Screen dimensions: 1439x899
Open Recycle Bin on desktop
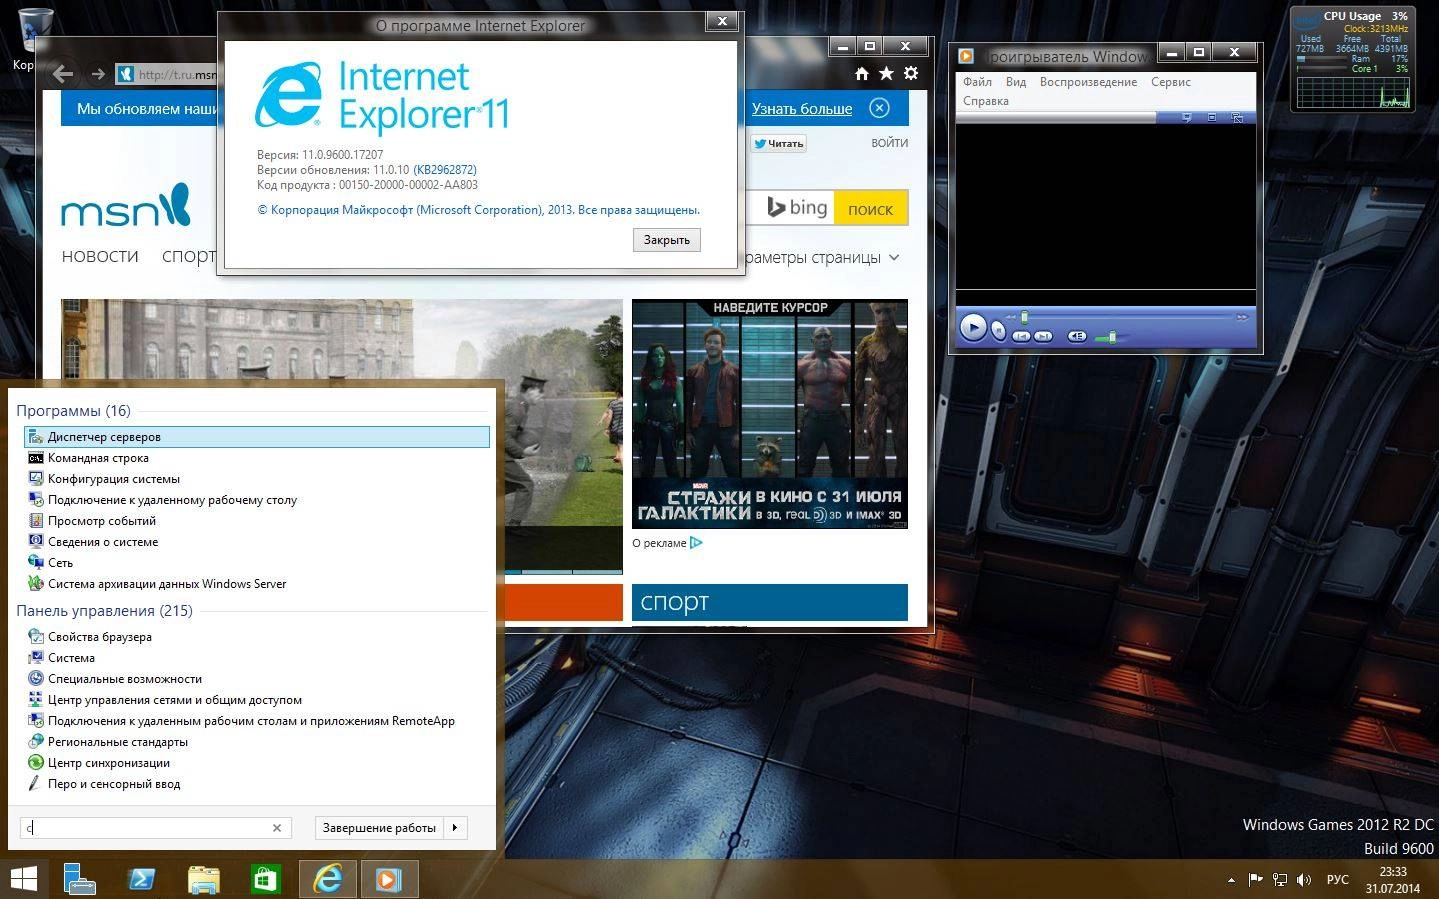click(35, 30)
